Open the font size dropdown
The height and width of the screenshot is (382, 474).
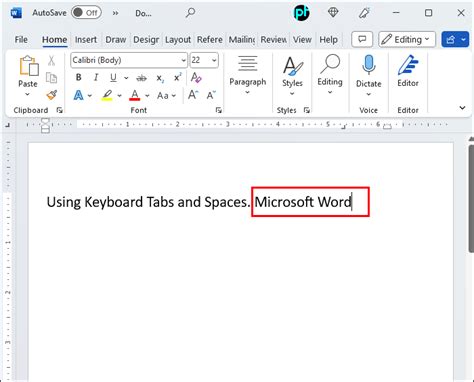click(214, 60)
